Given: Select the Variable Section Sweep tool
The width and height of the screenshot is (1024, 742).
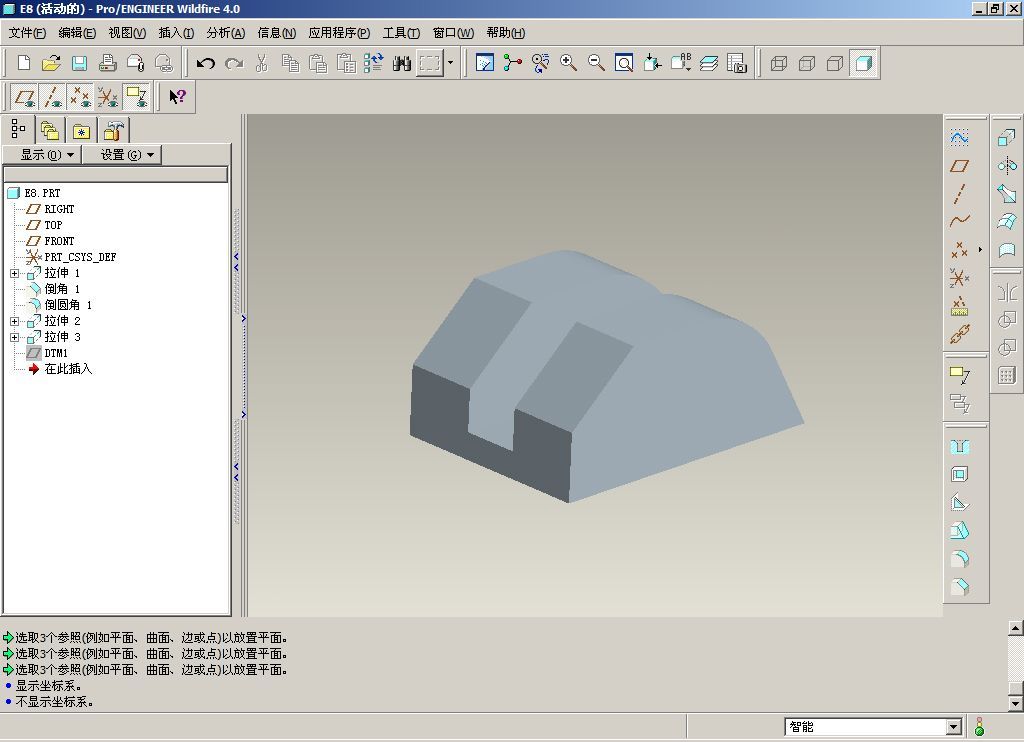Looking at the screenshot, I should pos(1006,194).
